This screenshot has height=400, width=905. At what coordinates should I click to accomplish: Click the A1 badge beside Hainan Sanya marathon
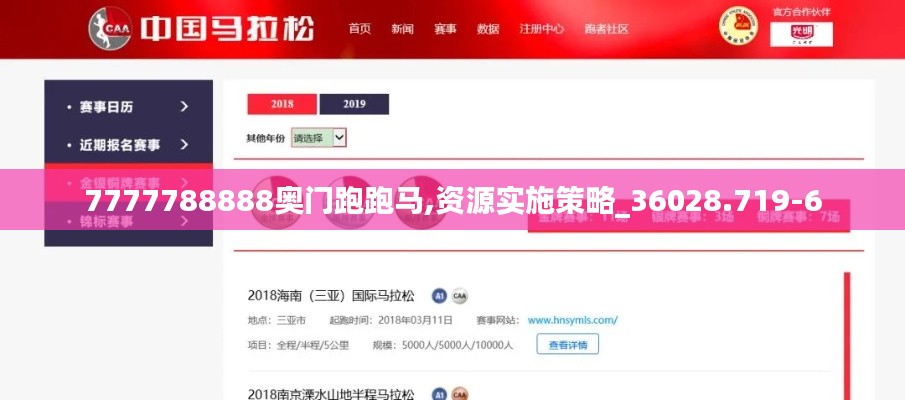click(440, 297)
